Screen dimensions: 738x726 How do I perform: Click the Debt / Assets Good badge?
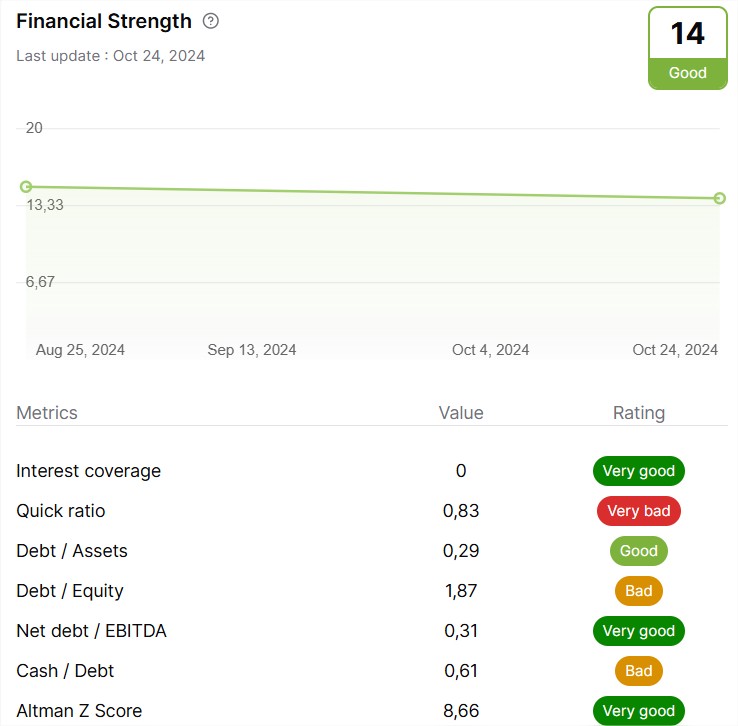(x=639, y=550)
